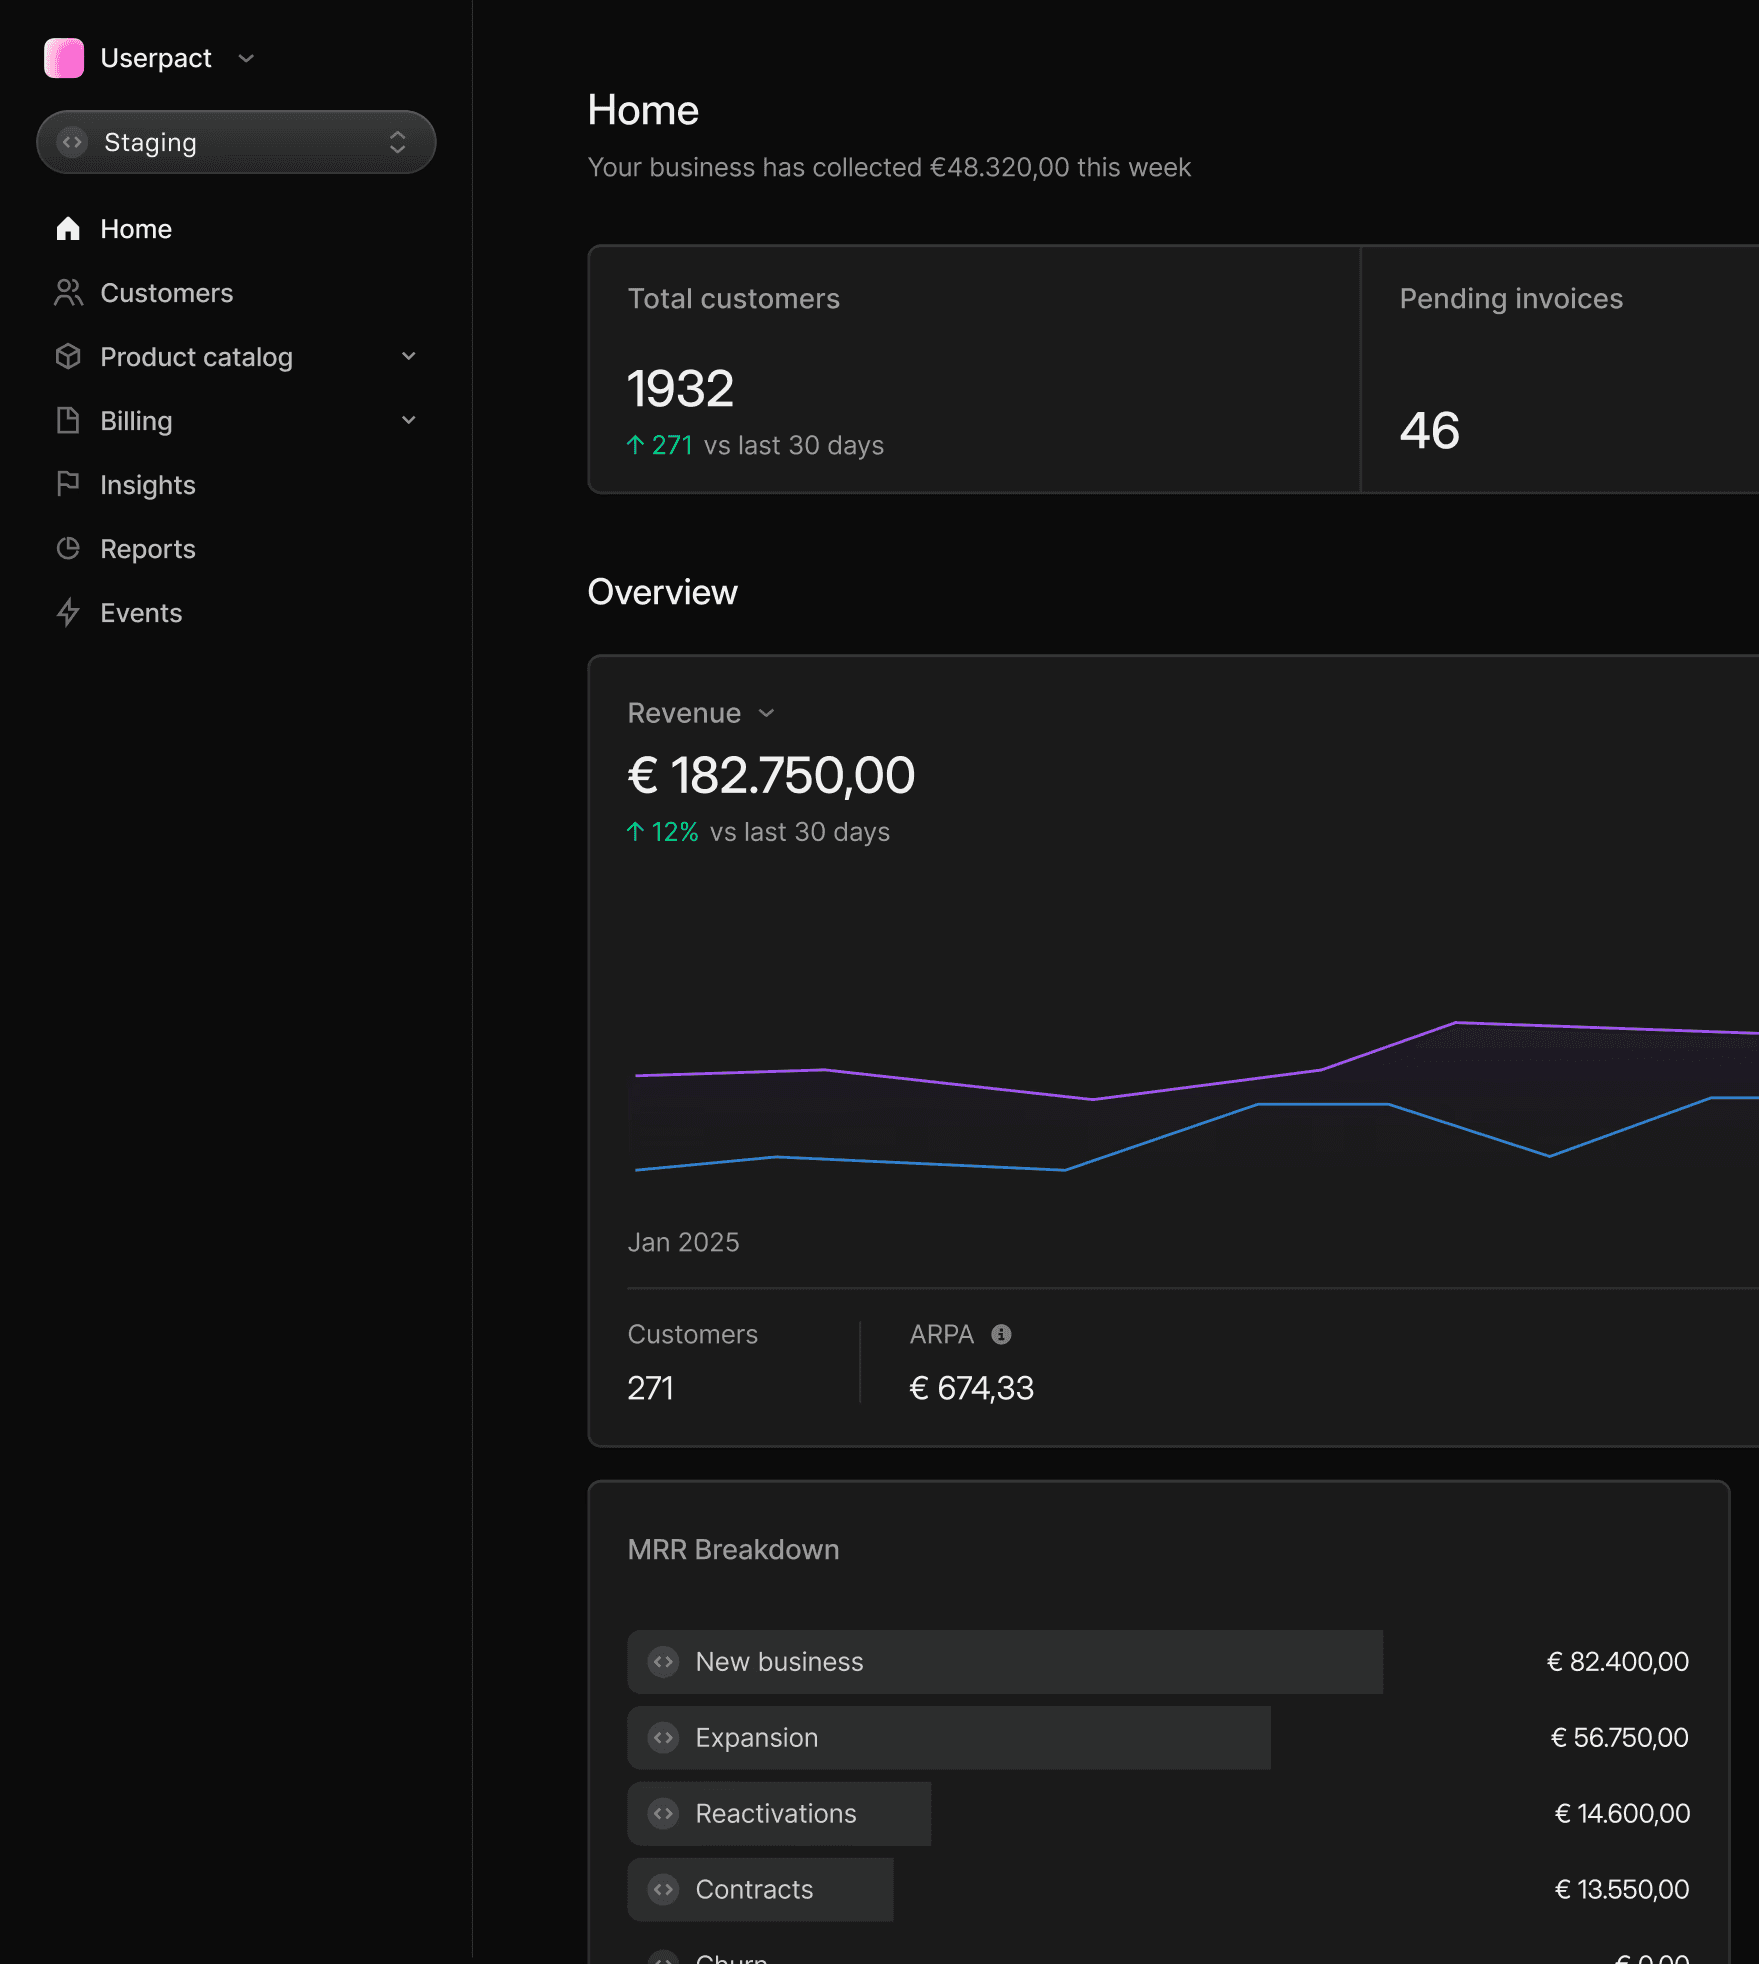
Task: Select the Expansion MRR bar
Action: point(949,1738)
